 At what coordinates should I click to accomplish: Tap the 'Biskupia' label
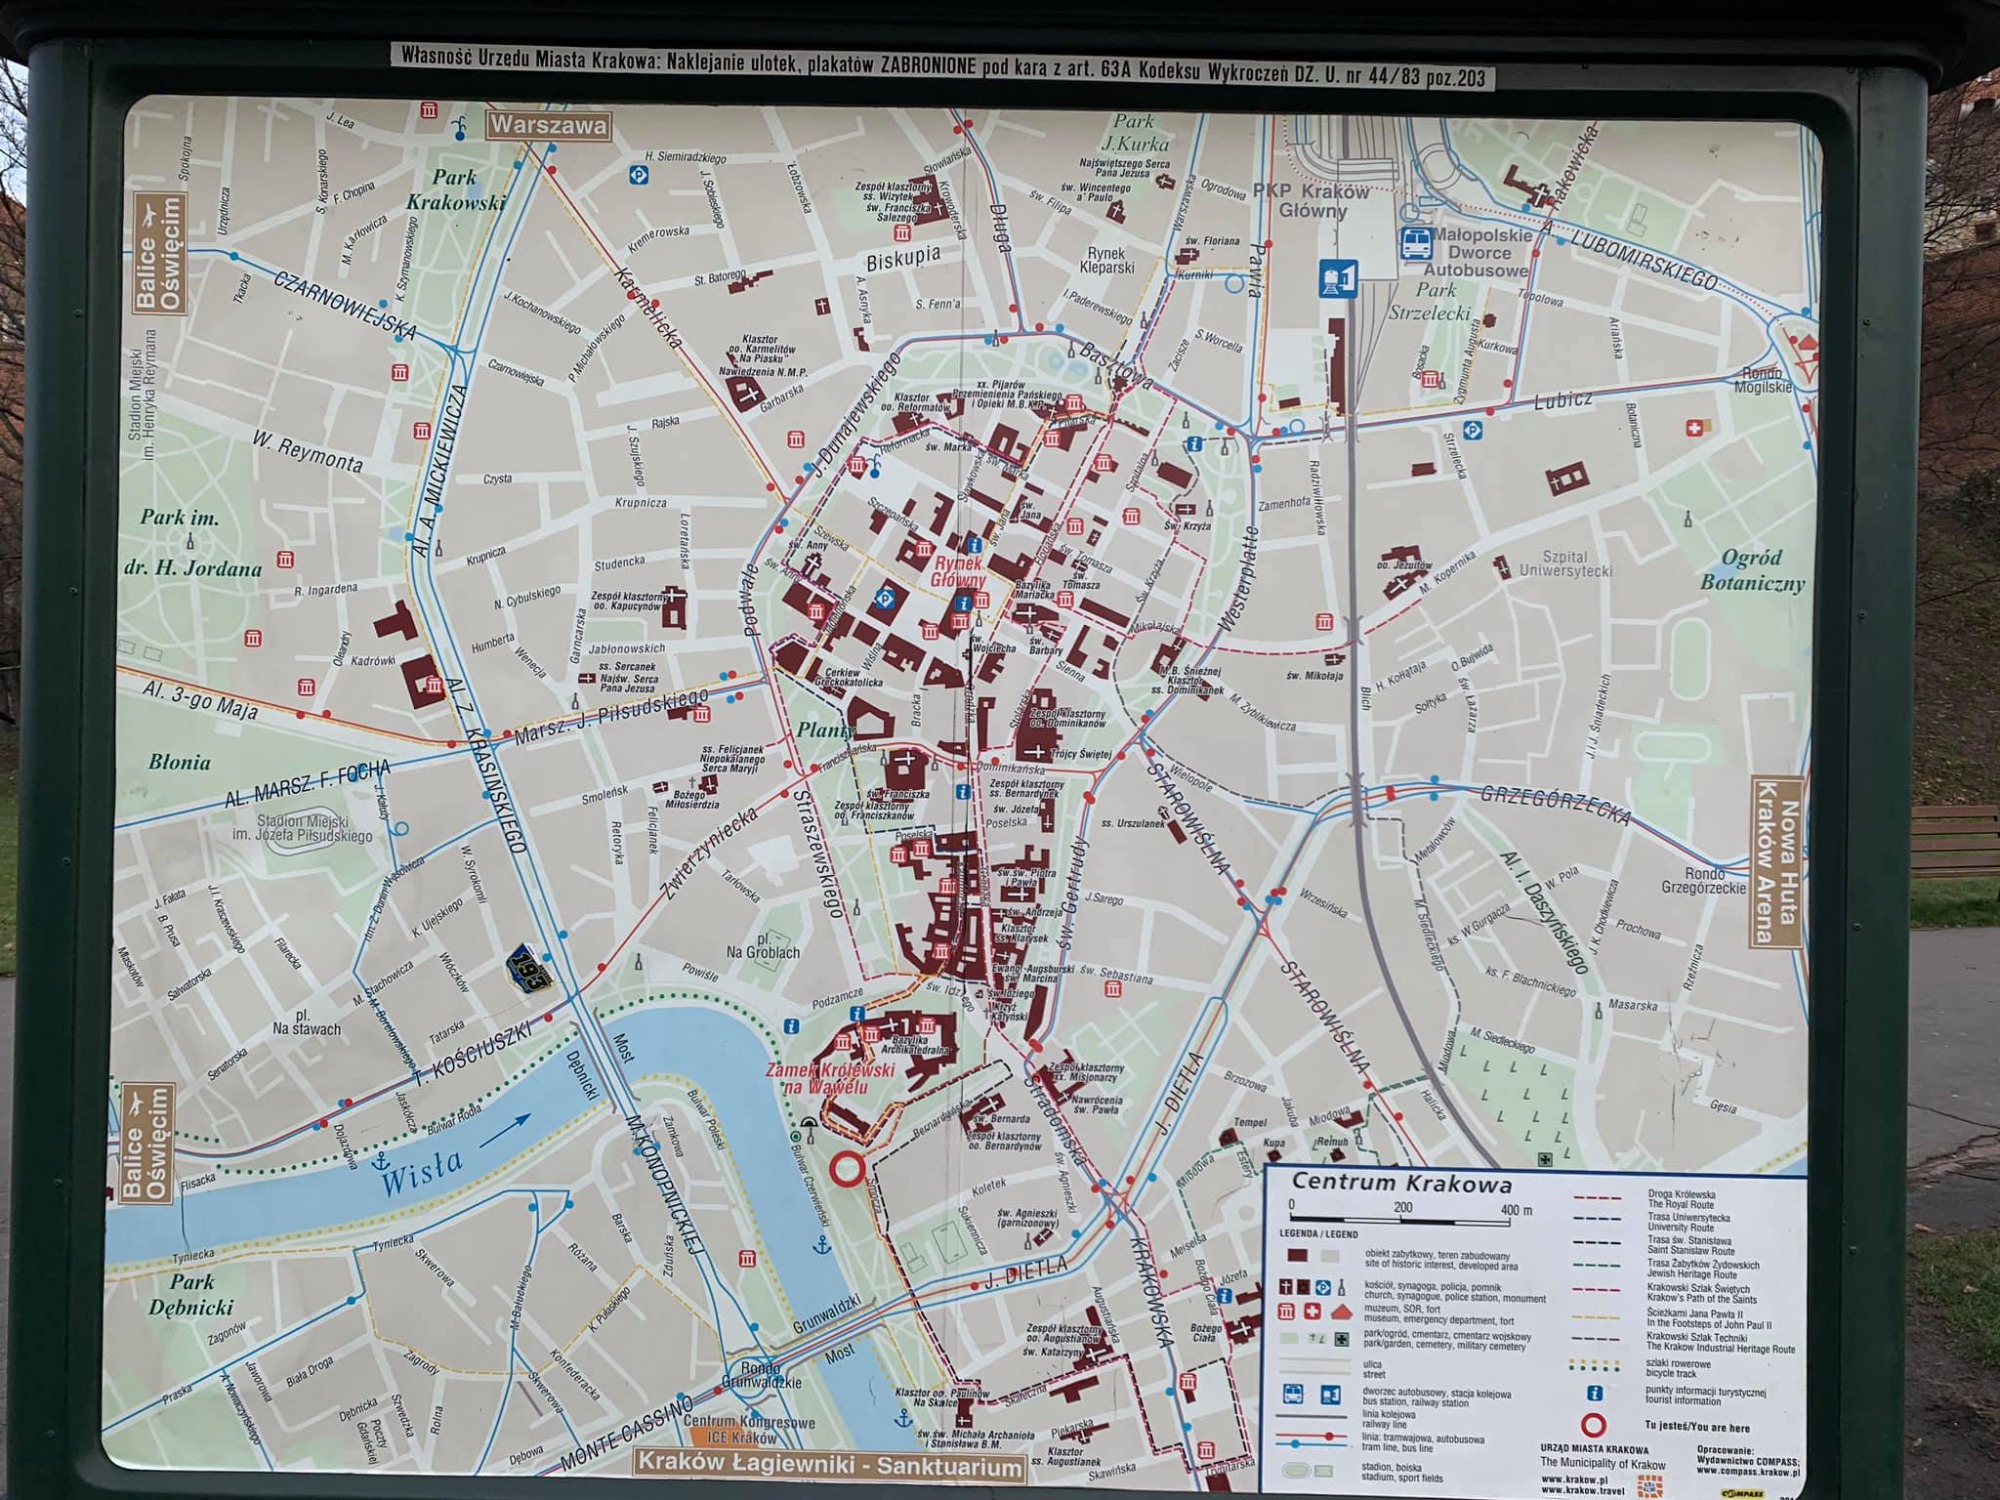(x=903, y=259)
